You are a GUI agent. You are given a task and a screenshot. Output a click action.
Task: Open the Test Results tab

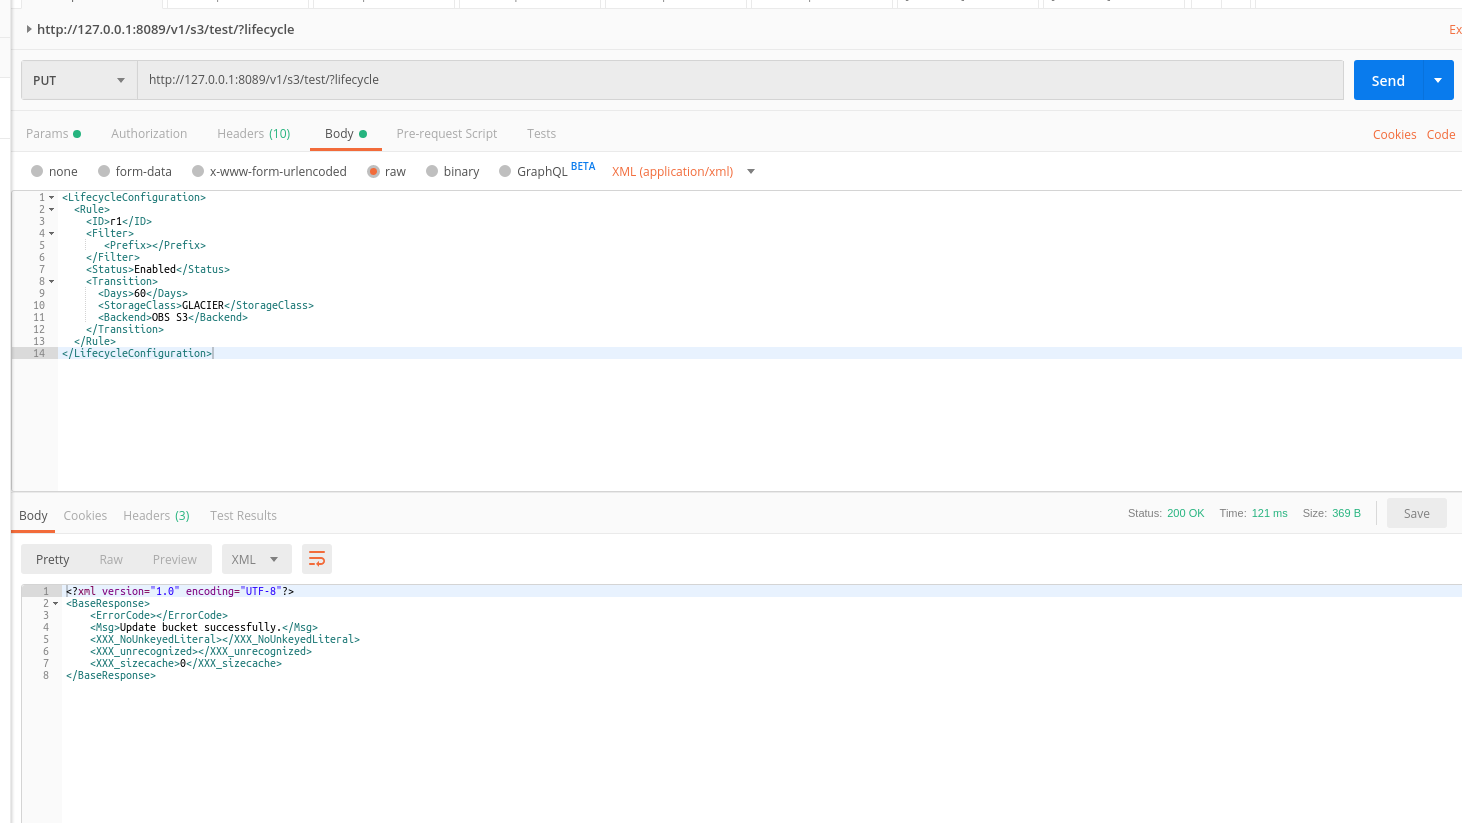click(243, 515)
